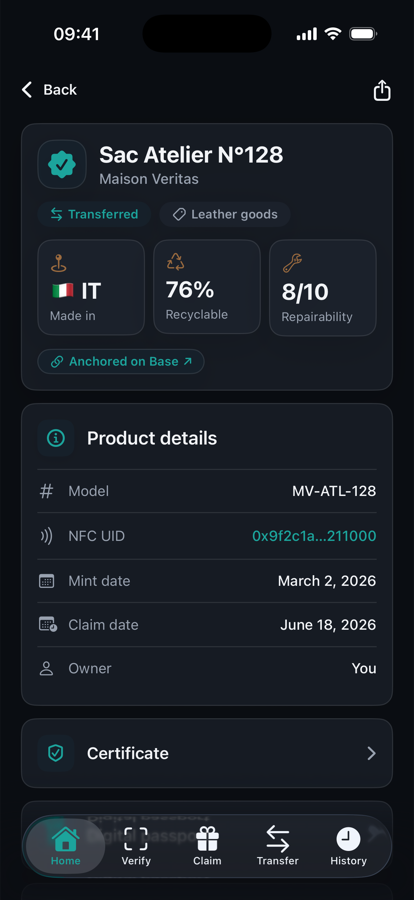Tap the Product details info icon
Screen dimensions: 414x900
[x=56, y=438]
